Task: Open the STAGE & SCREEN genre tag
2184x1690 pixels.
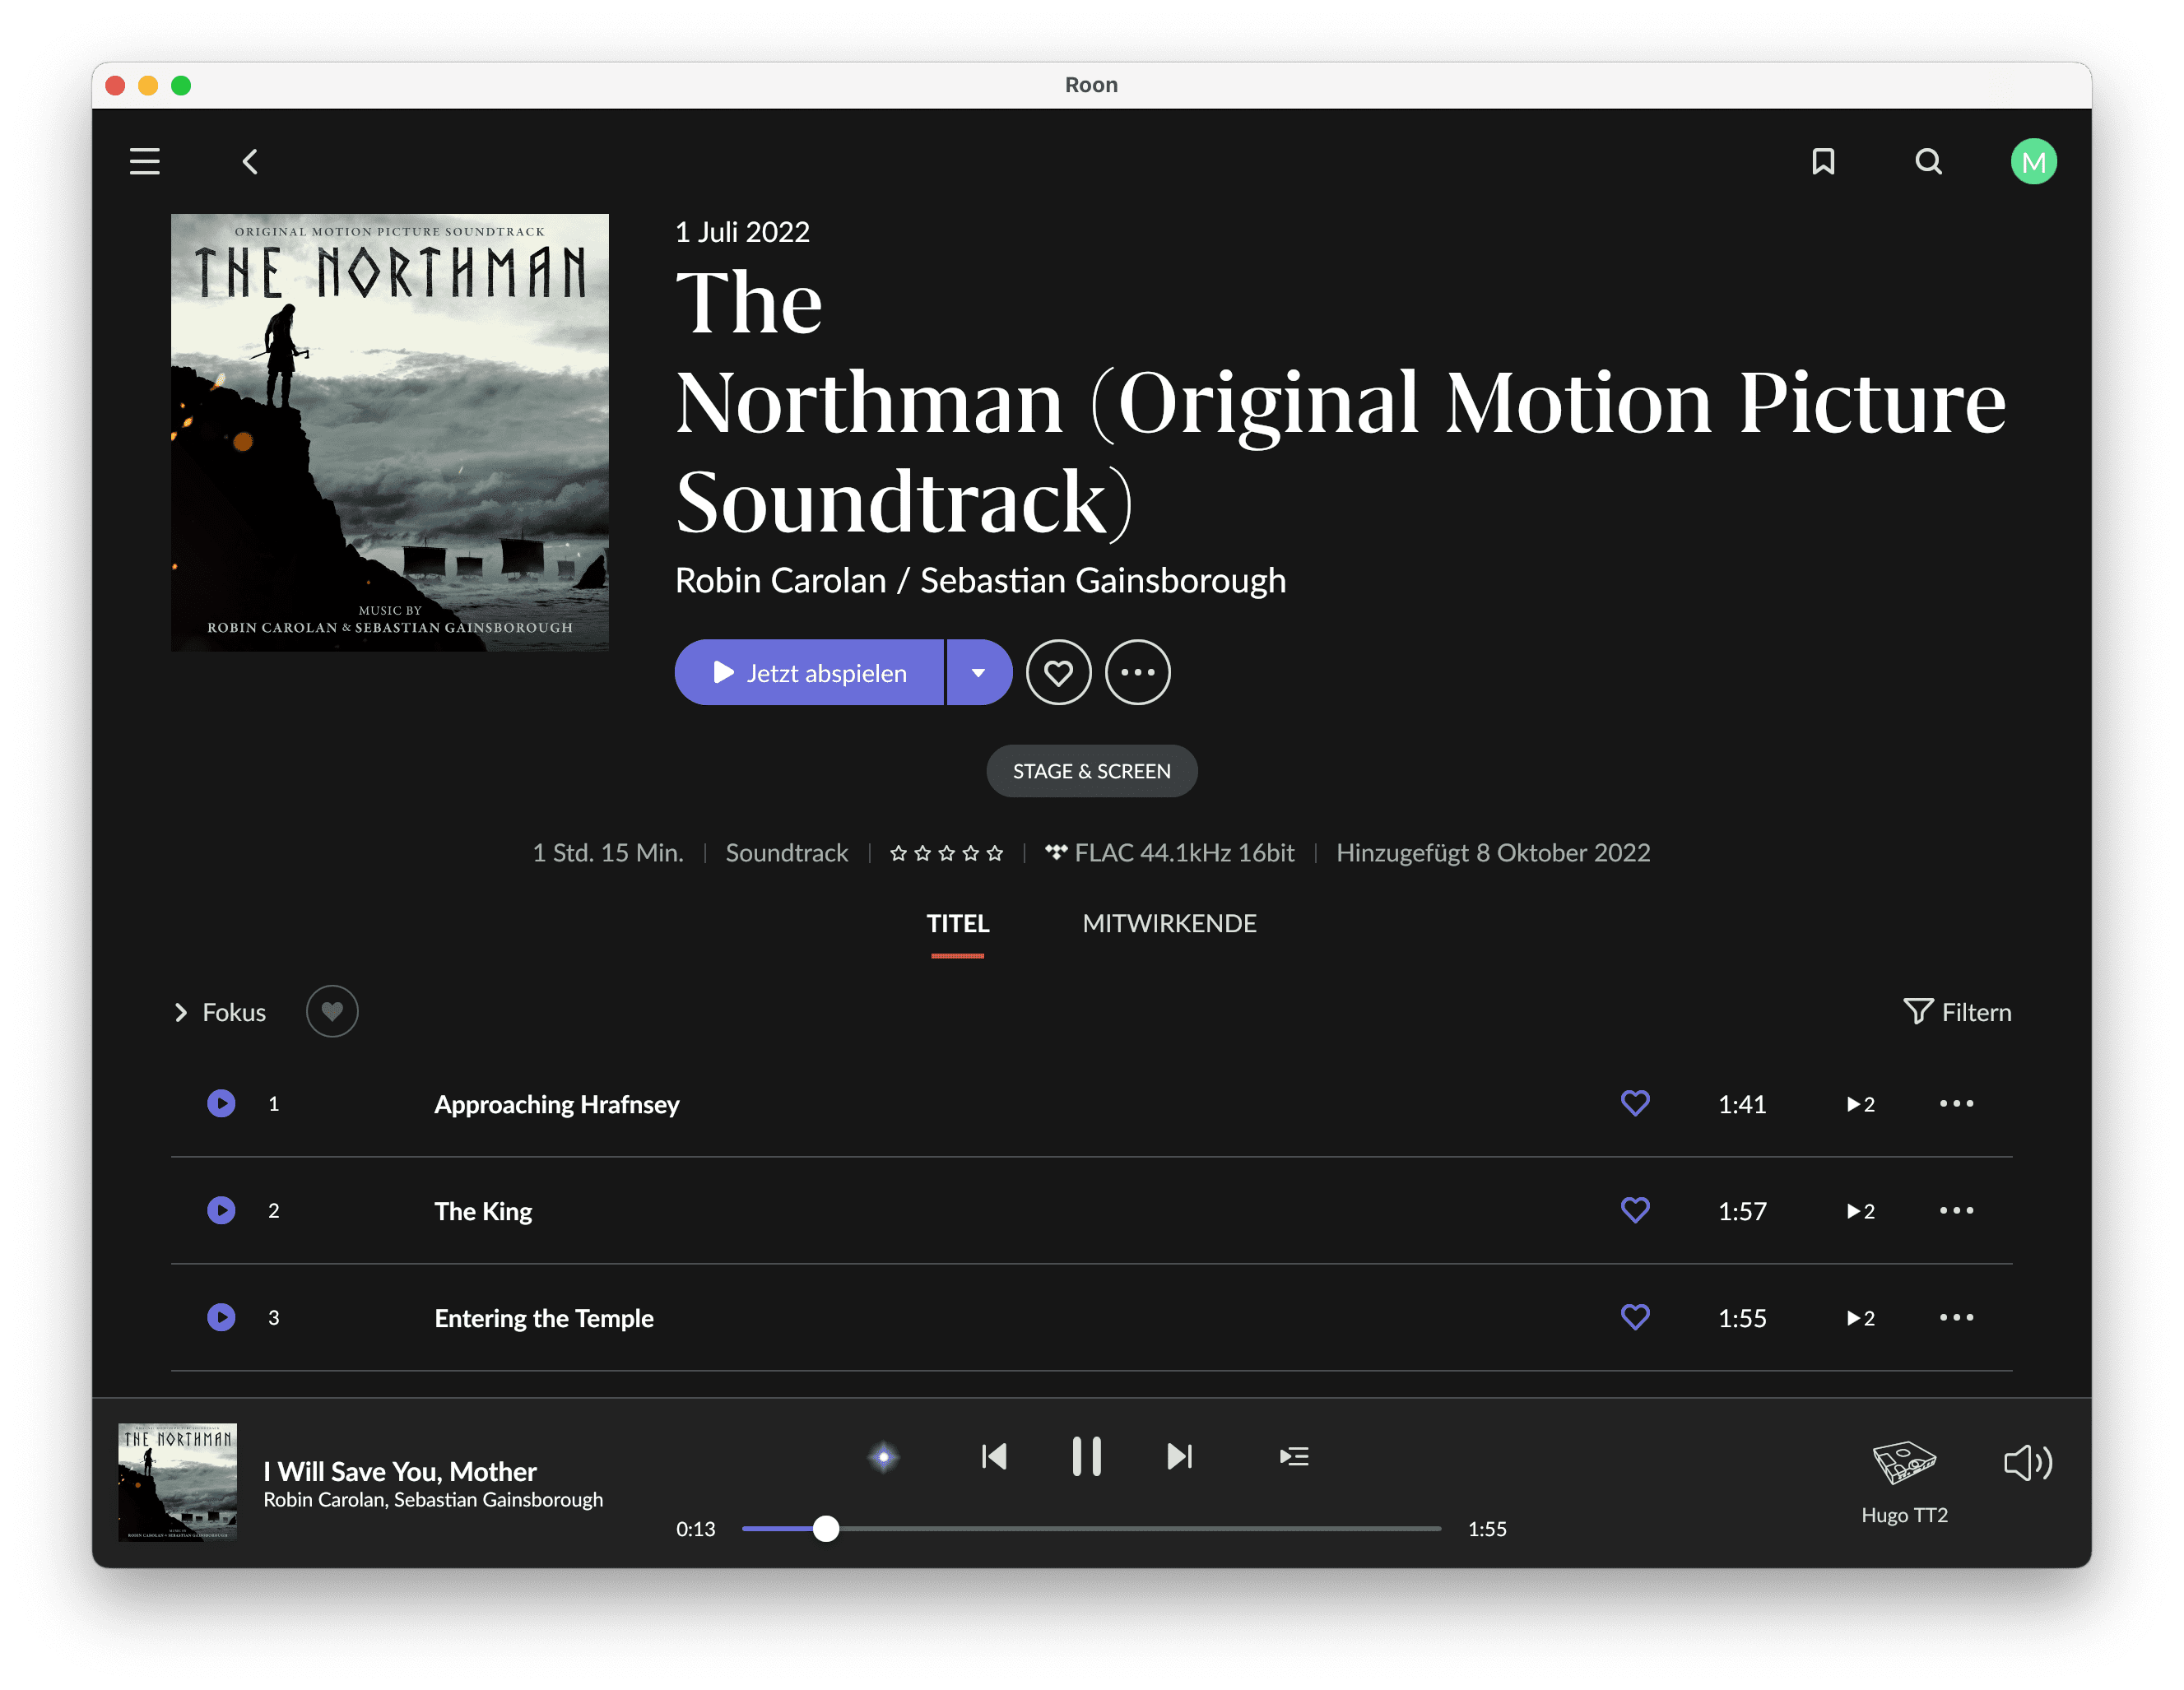Action: click(x=1091, y=771)
